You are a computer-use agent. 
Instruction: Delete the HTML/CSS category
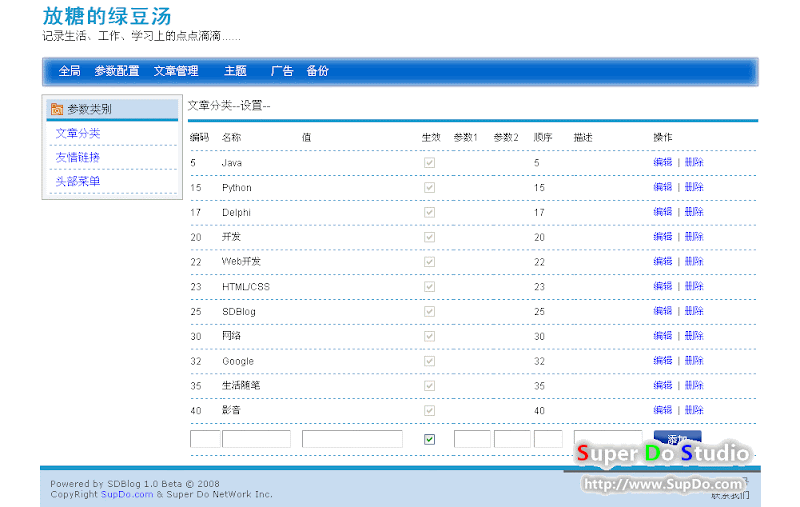pyautogui.click(x=694, y=286)
